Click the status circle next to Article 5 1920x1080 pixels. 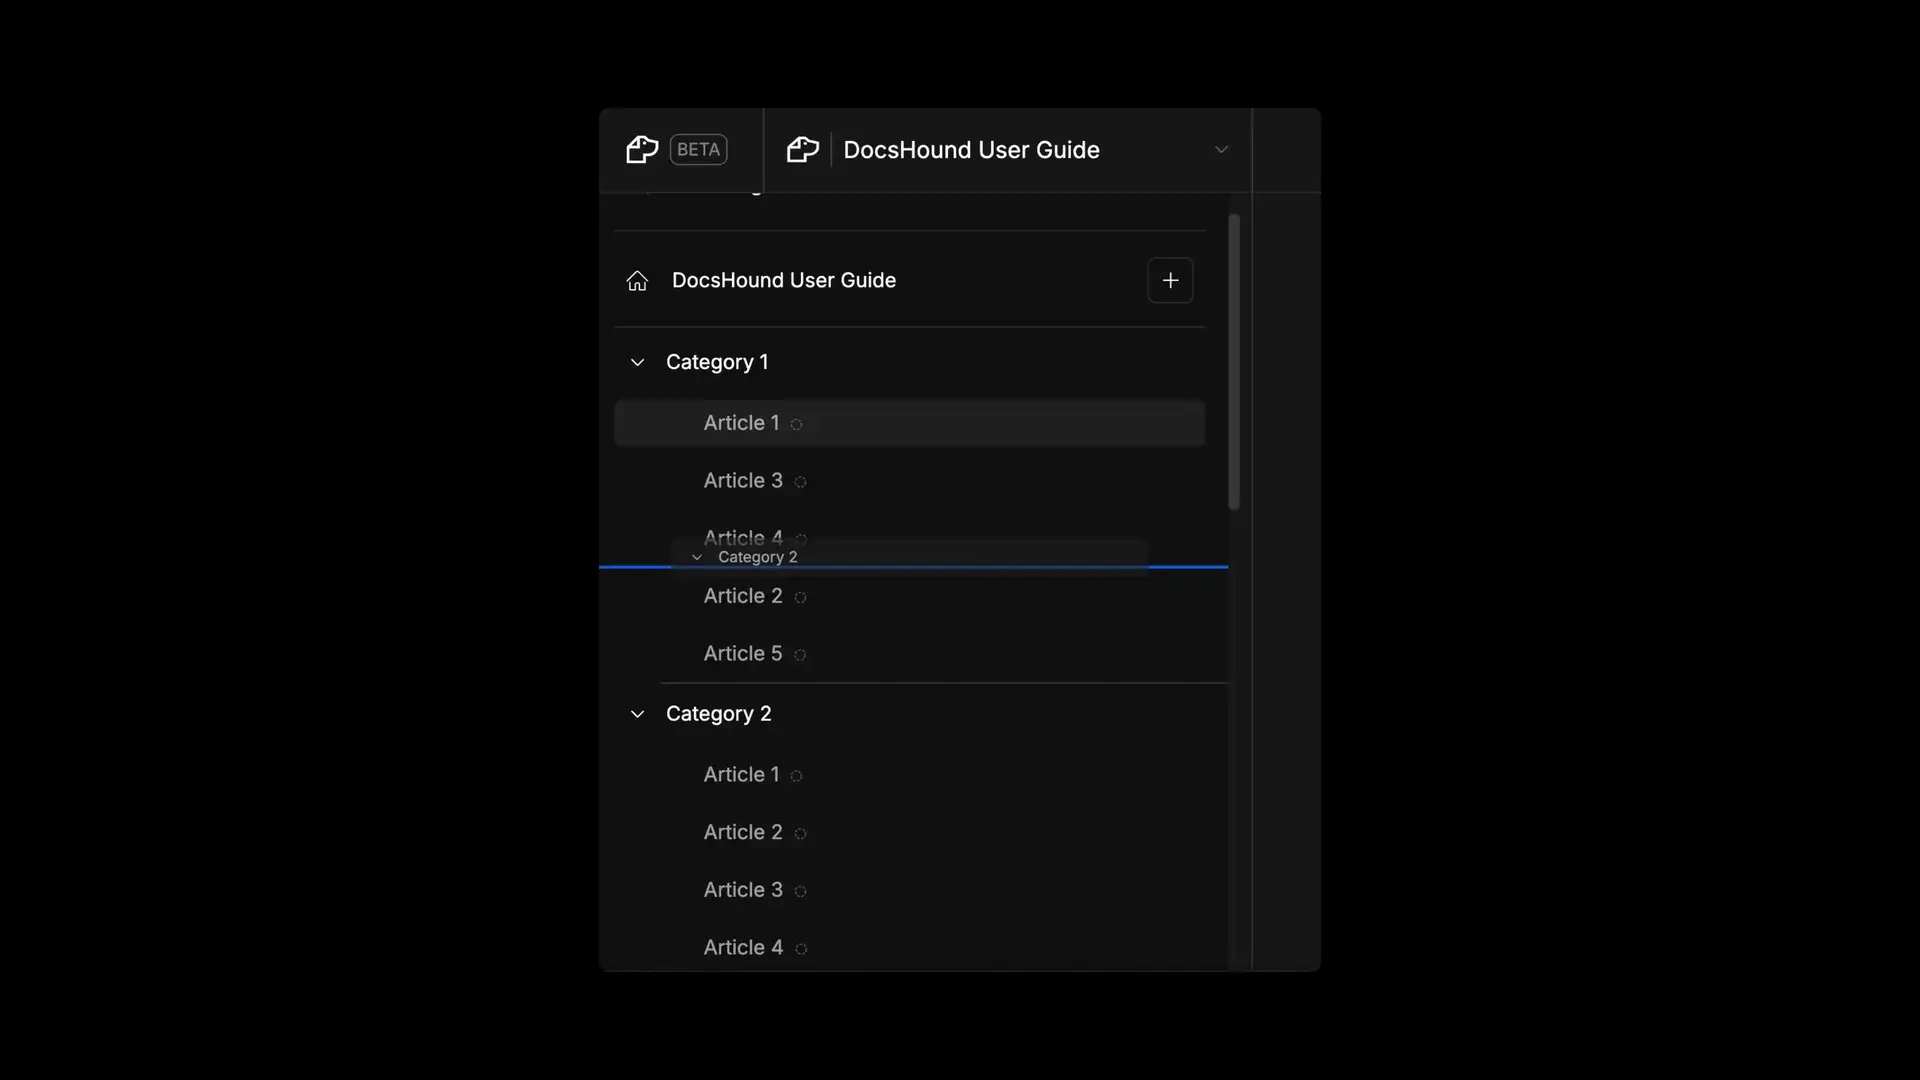800,655
